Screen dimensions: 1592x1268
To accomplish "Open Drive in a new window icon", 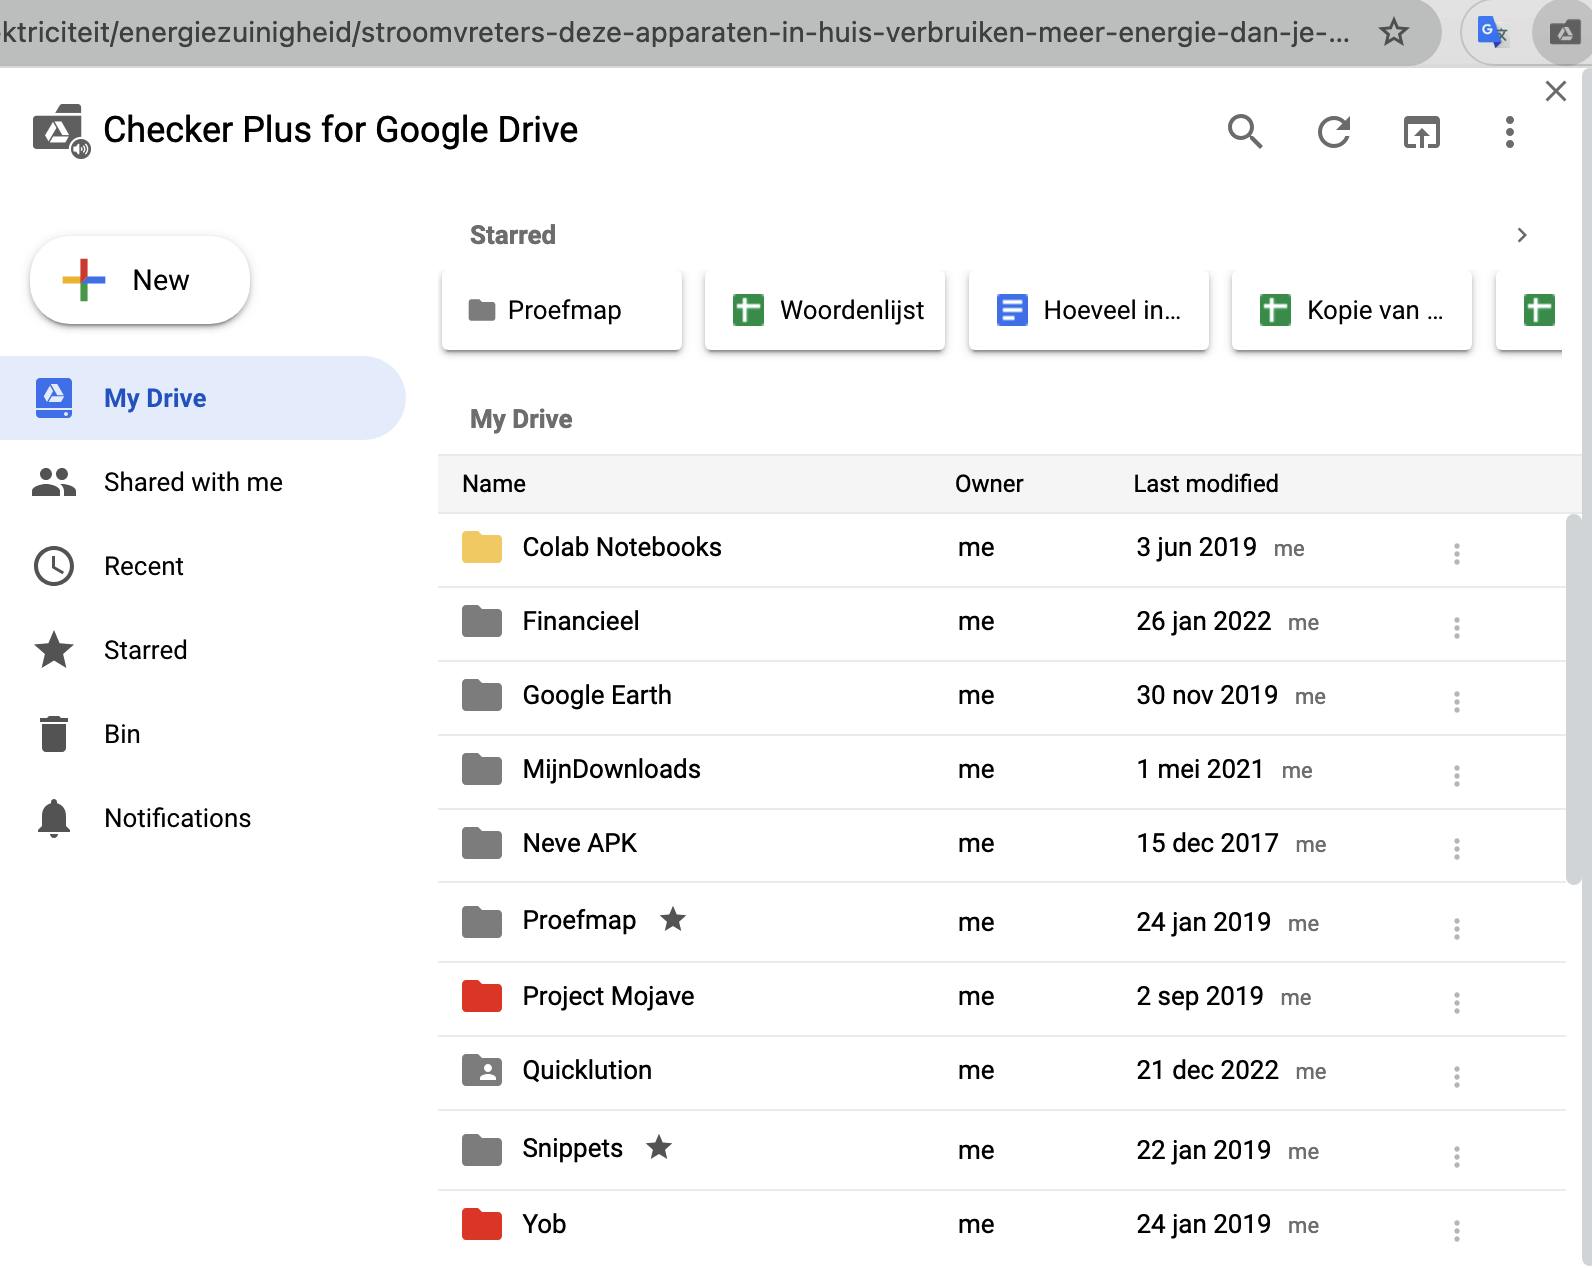I will tap(1421, 131).
